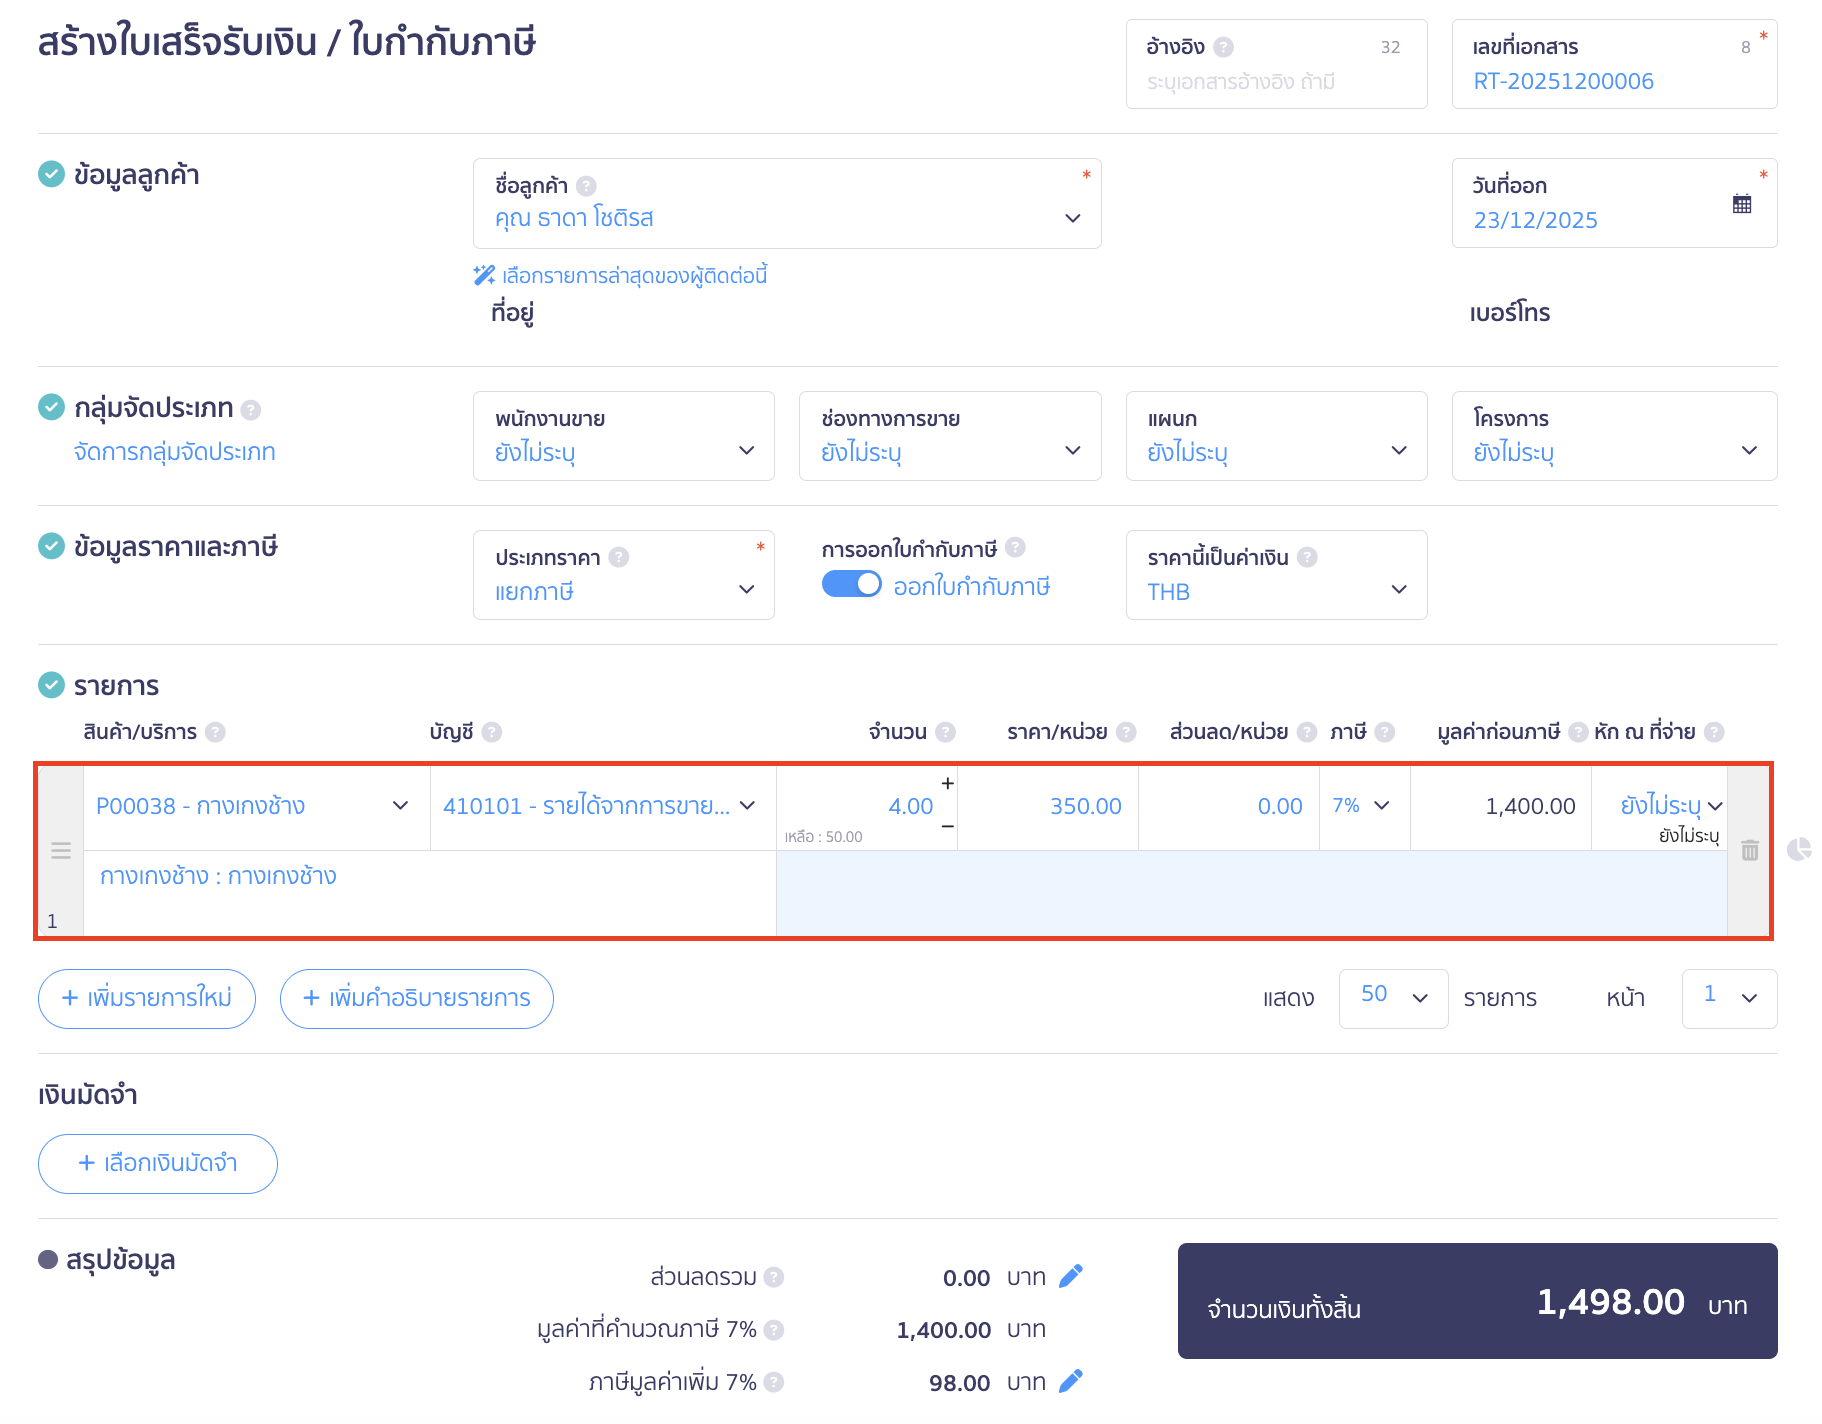Open the พนักงานขาย dropdown
The image size is (1822, 1424).
coord(623,436)
